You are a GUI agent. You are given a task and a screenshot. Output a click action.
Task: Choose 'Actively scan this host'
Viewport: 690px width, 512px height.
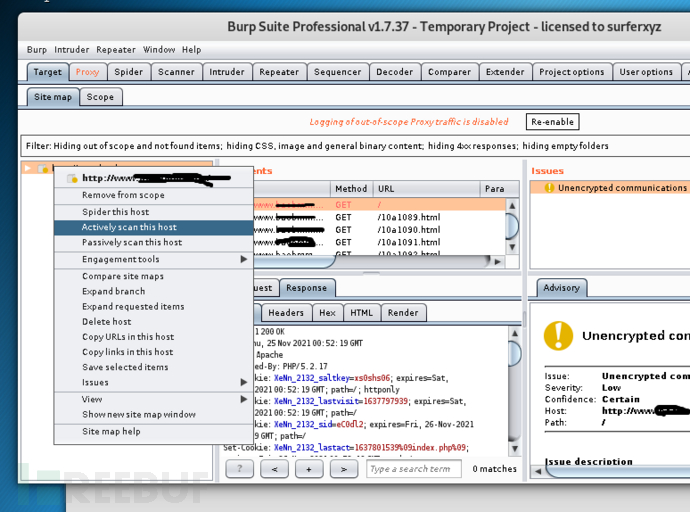point(129,227)
